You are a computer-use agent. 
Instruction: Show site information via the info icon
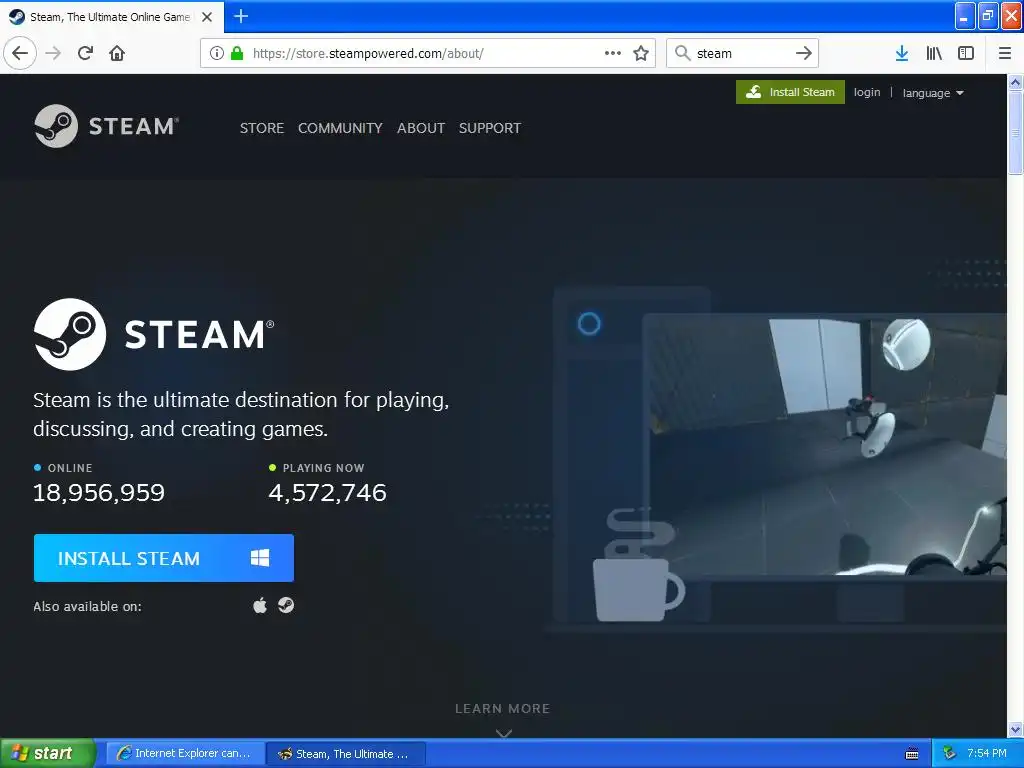coord(217,53)
